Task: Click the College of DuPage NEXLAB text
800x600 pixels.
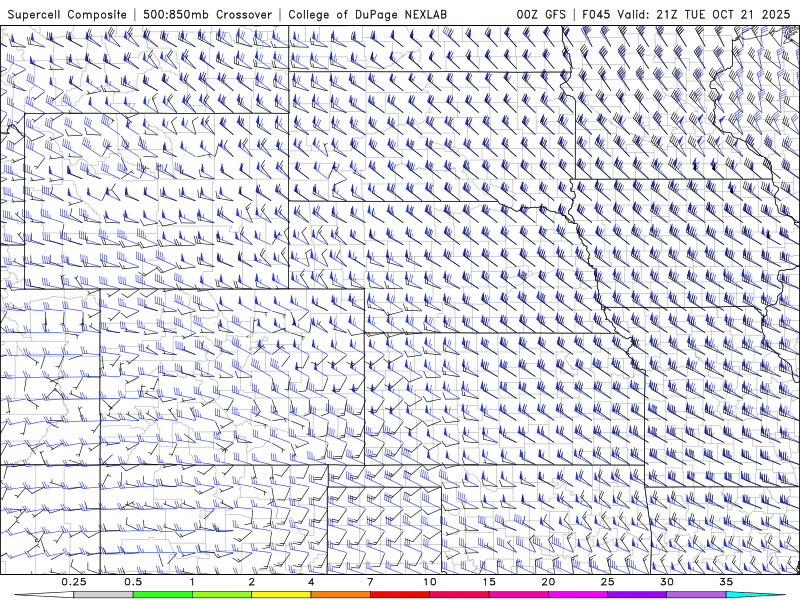Action: [367, 14]
